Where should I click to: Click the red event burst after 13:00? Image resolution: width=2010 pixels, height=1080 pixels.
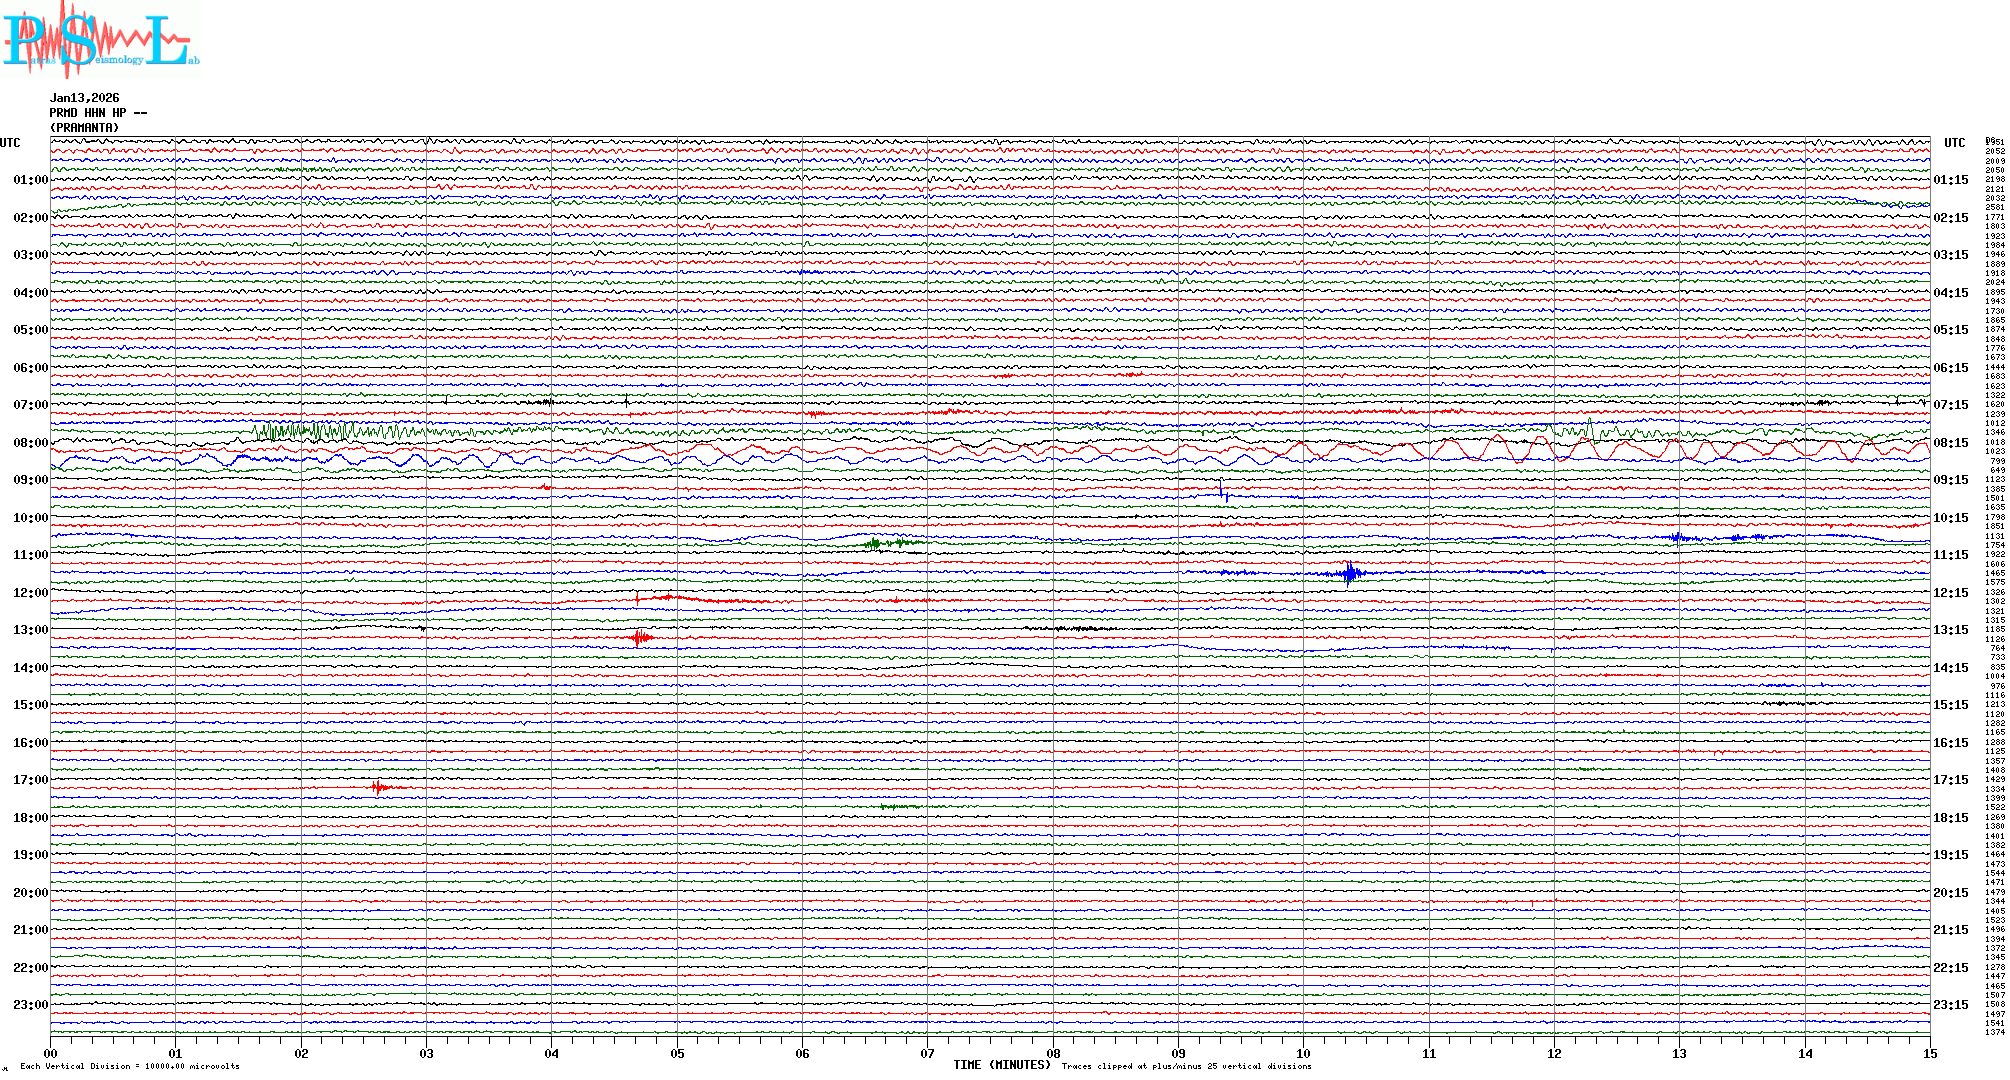[641, 637]
